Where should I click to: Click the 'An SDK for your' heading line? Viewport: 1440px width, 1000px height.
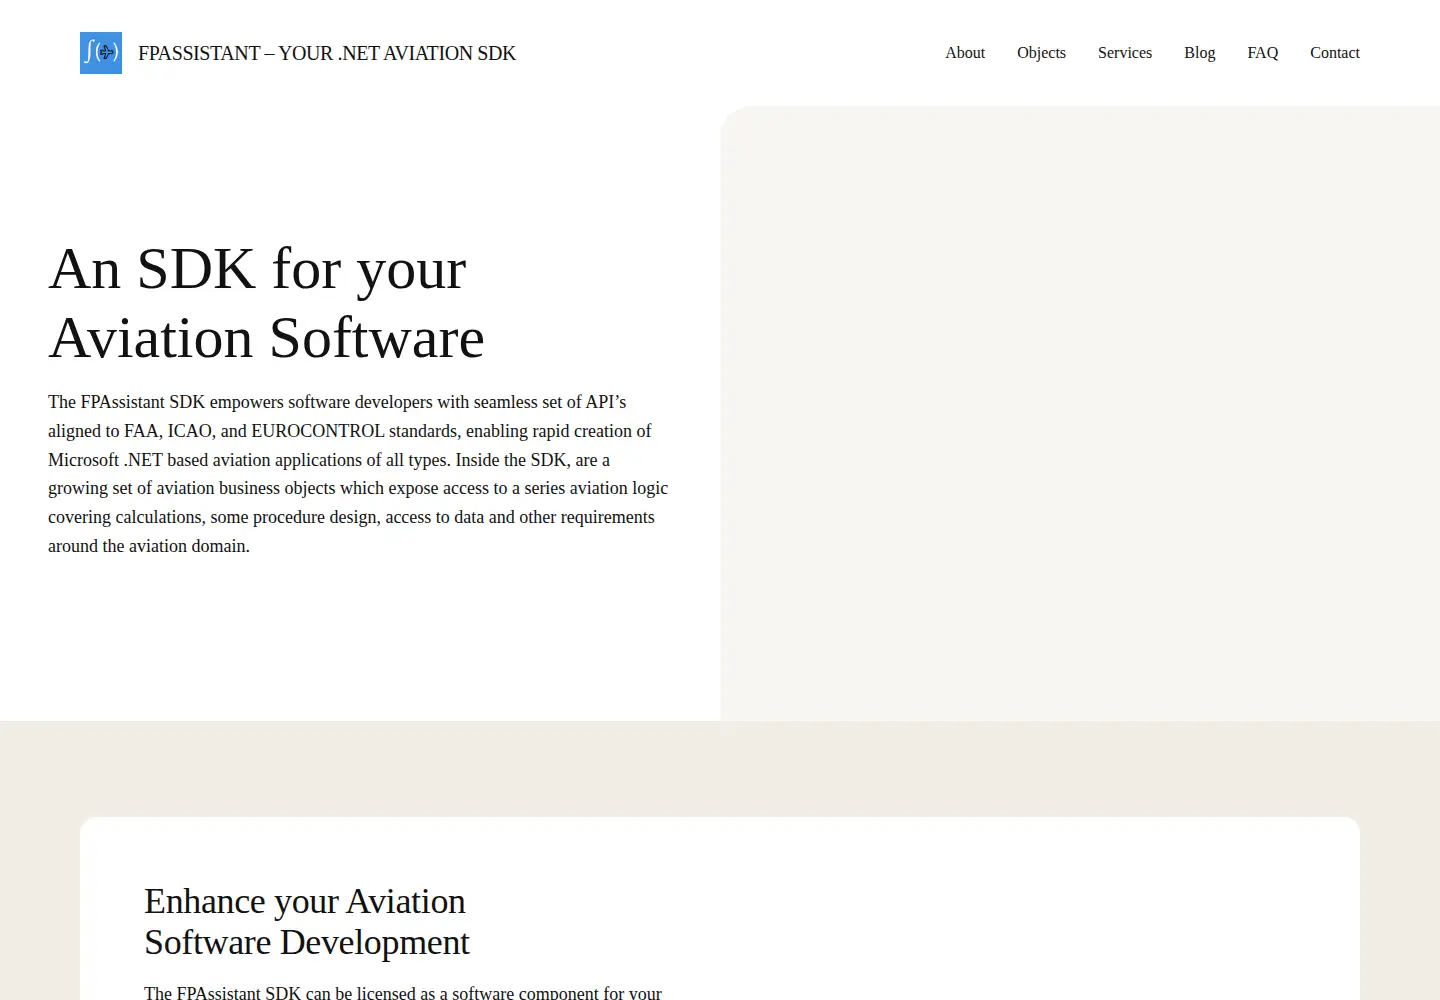(257, 269)
